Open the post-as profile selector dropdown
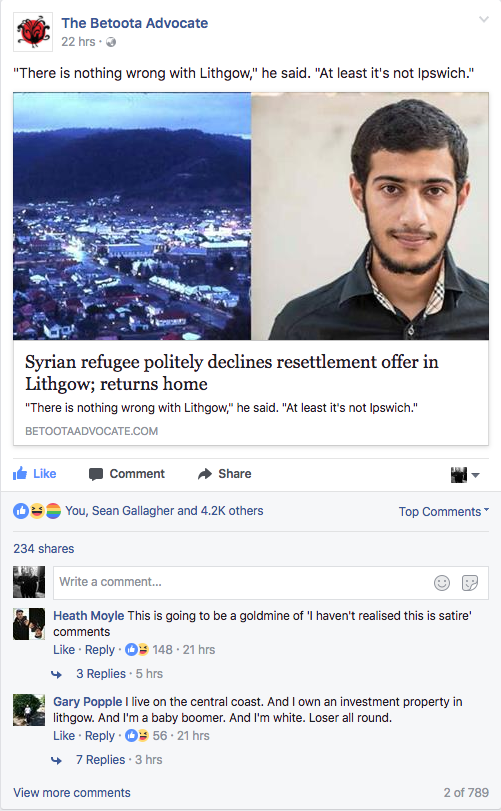The image size is (501, 811). 465,474
